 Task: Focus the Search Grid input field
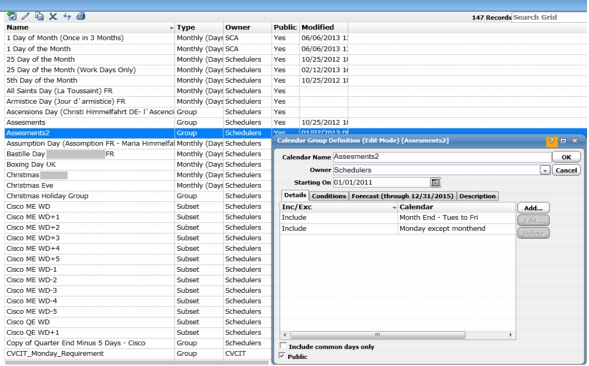tap(549, 17)
